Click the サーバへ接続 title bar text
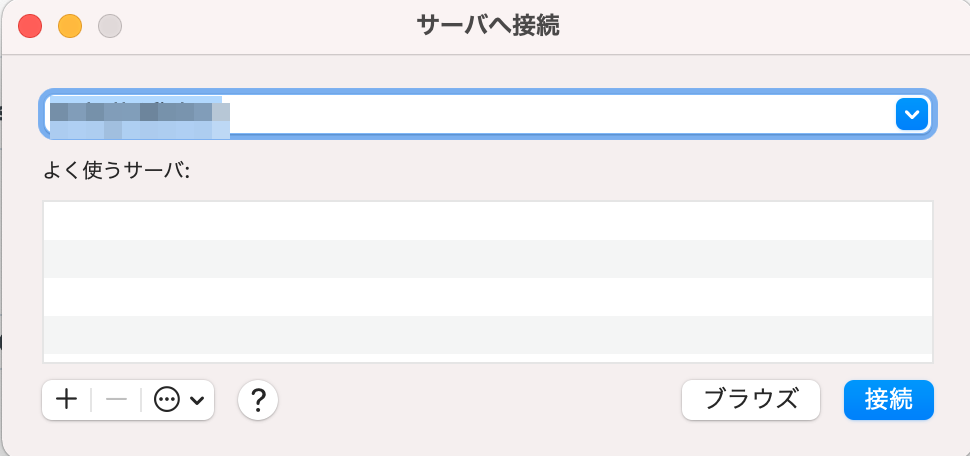 (488, 26)
